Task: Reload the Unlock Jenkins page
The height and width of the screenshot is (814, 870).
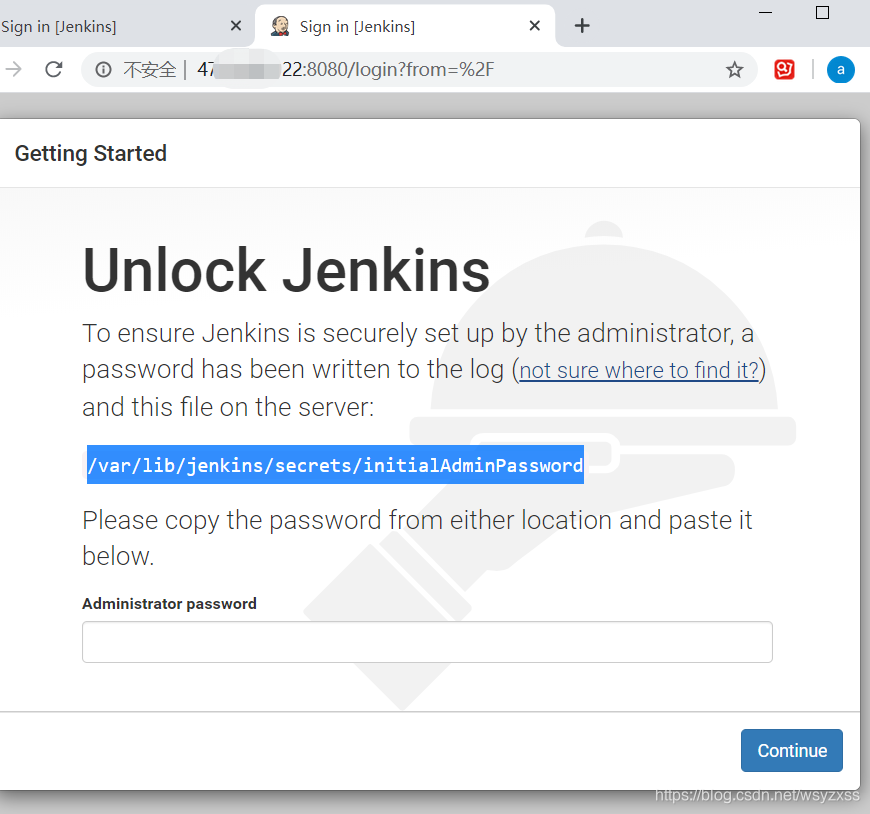Action: click(51, 69)
